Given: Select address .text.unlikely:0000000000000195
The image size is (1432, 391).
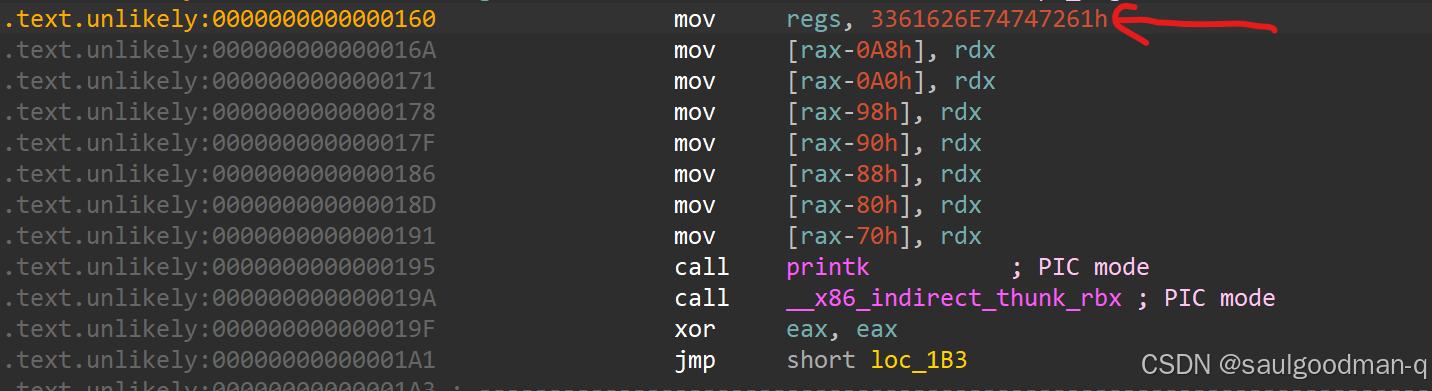Looking at the screenshot, I should (x=220, y=267).
